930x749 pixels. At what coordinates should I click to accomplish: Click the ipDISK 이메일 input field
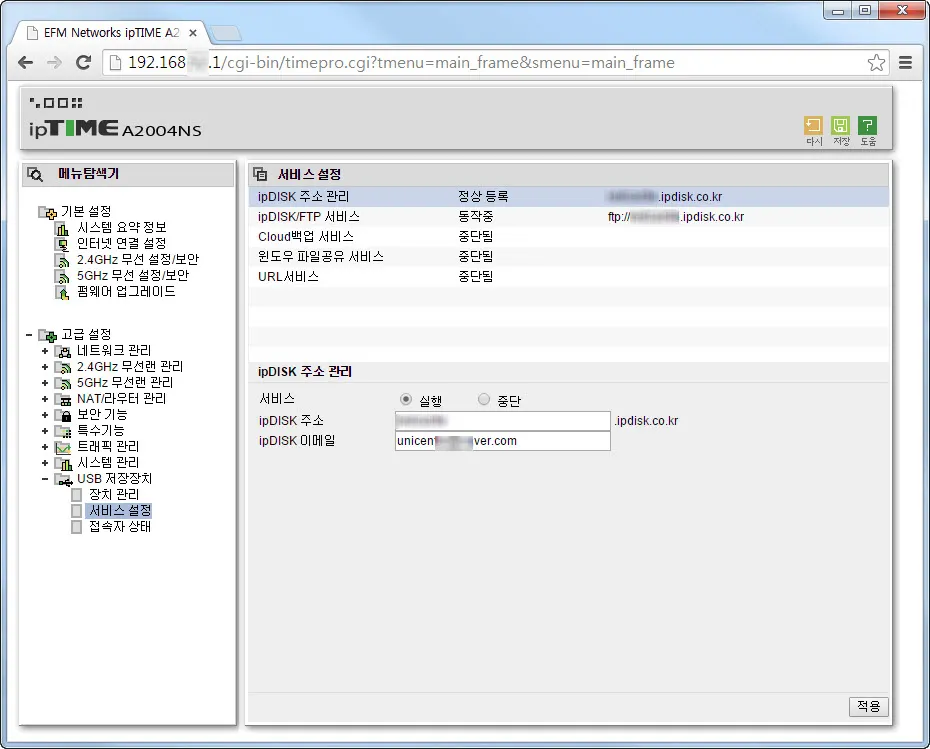click(x=502, y=441)
